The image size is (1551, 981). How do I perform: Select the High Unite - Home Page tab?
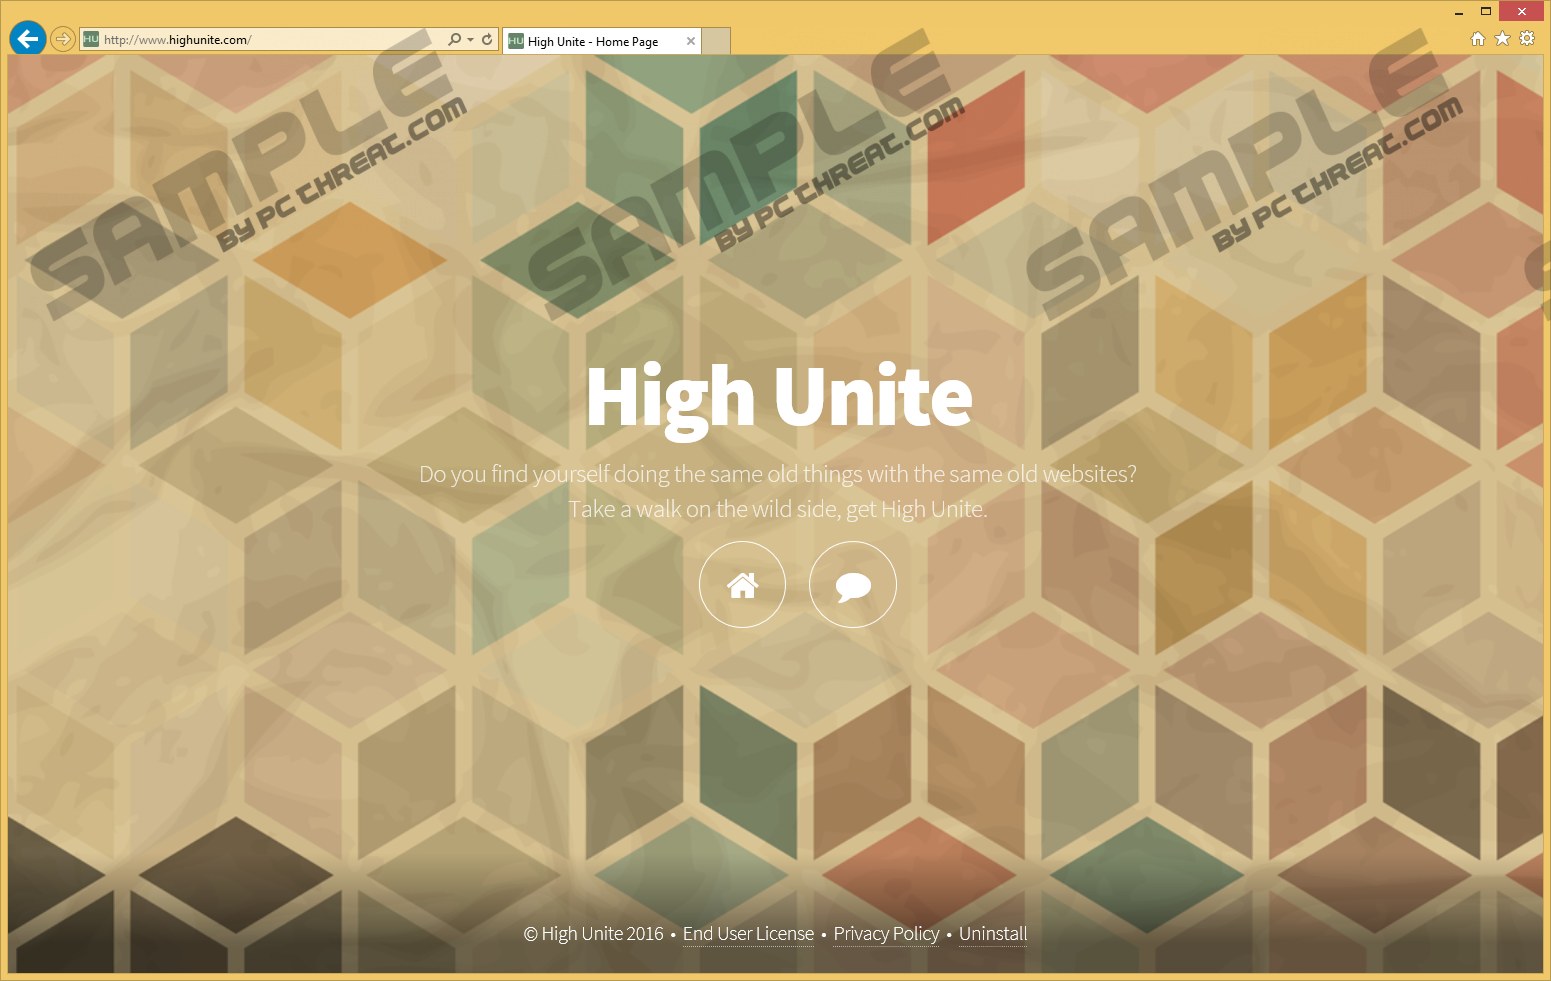(593, 41)
